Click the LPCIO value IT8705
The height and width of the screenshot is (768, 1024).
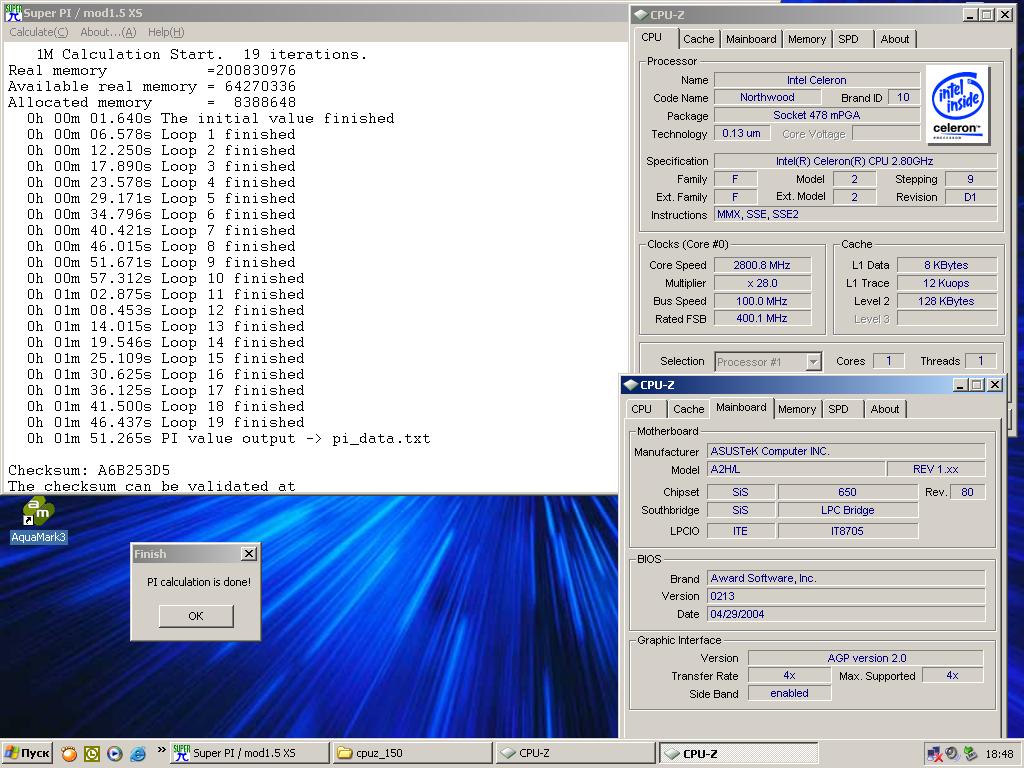click(848, 531)
